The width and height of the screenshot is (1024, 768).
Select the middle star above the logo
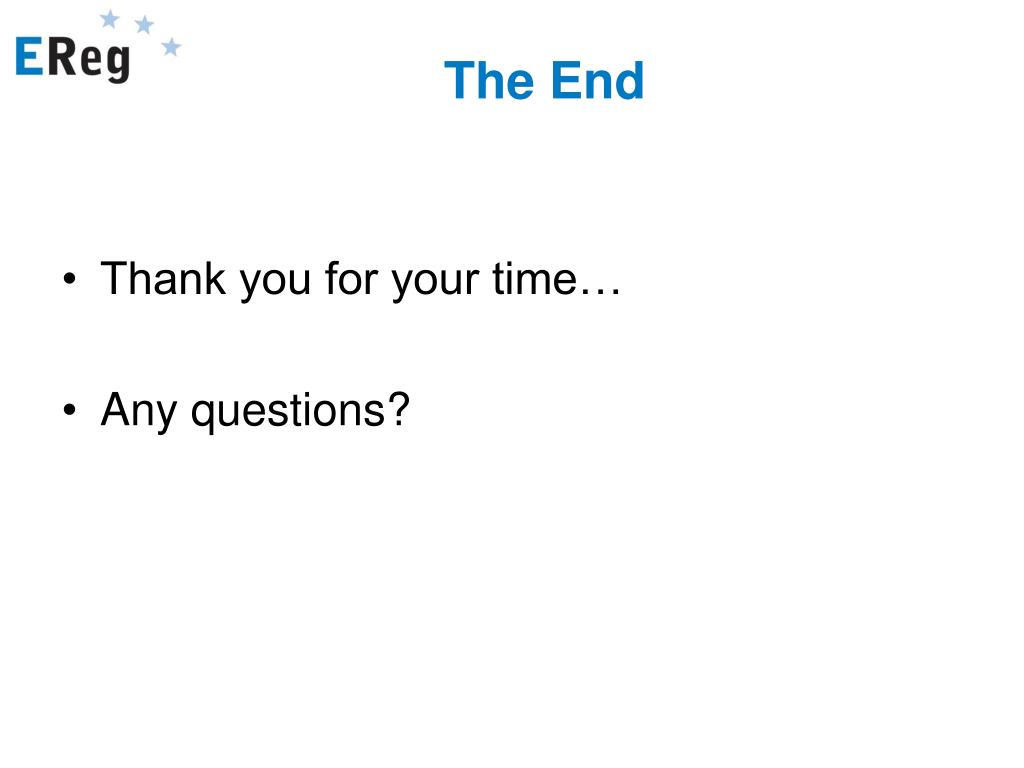[144, 25]
